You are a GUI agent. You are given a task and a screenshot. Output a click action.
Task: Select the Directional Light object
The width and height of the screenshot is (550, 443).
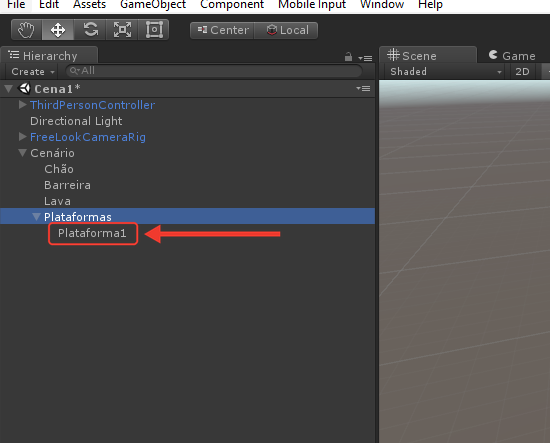tap(76, 121)
